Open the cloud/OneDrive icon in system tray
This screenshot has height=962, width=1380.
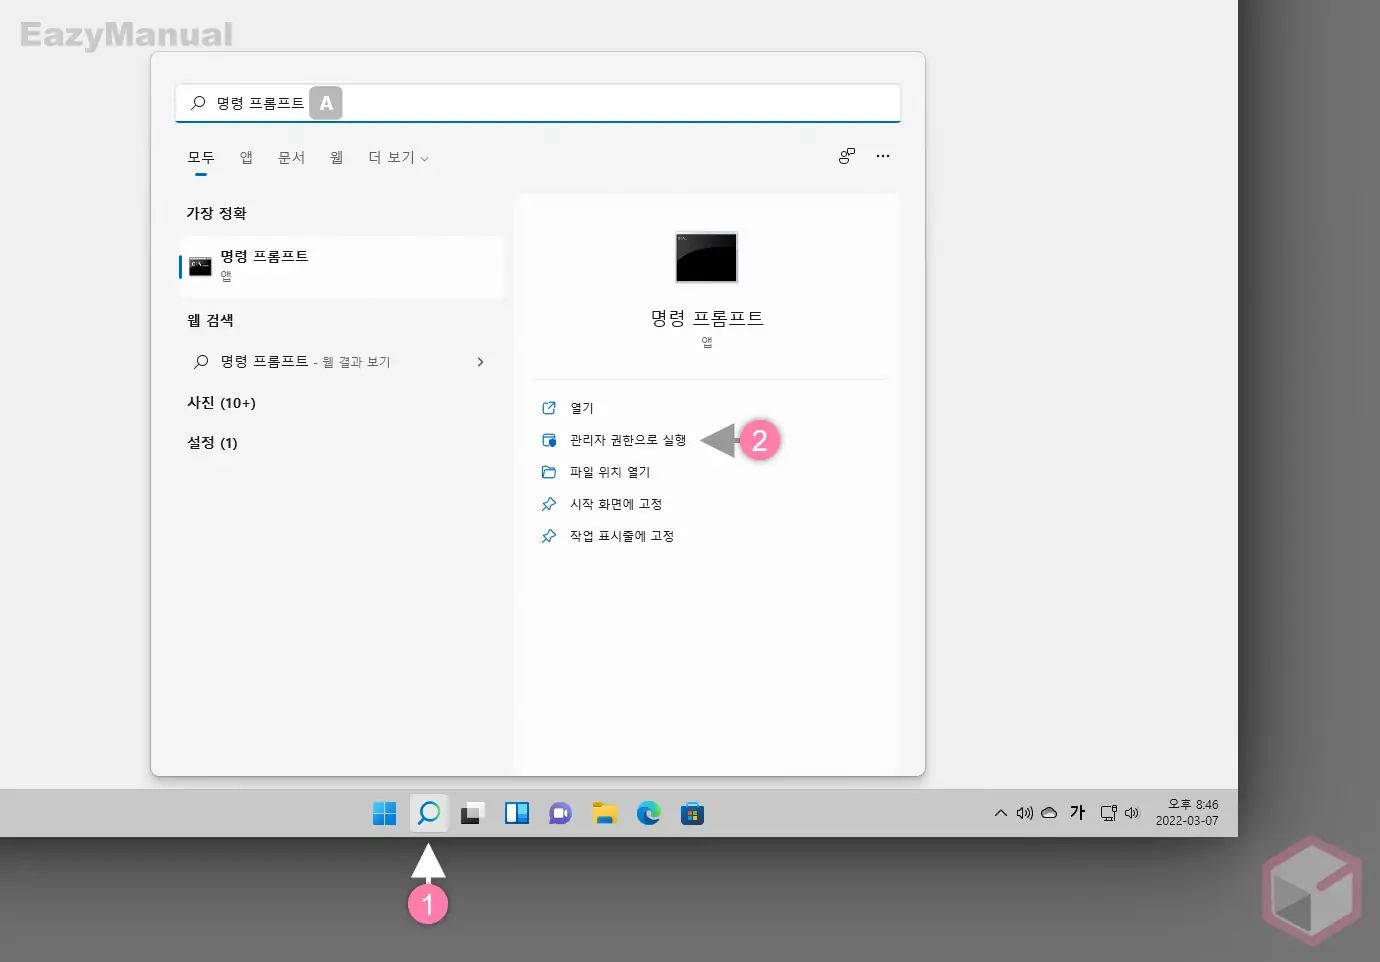[1049, 813]
